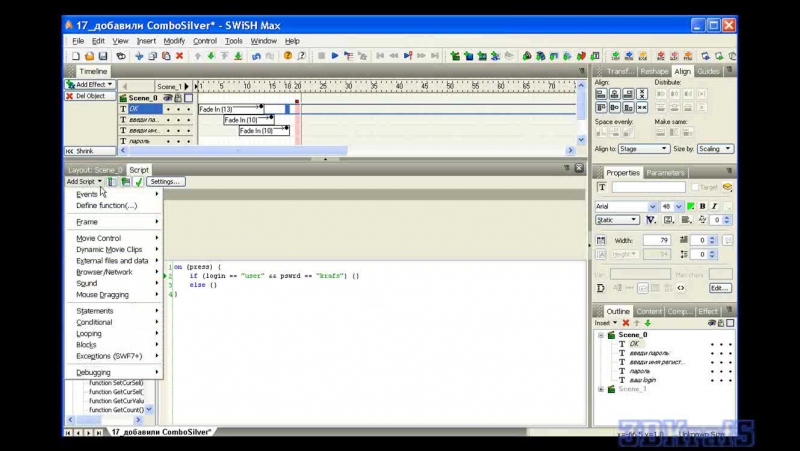800x451 pixels.
Task: Click the Align Center Horizontal icon
Action: point(615,94)
